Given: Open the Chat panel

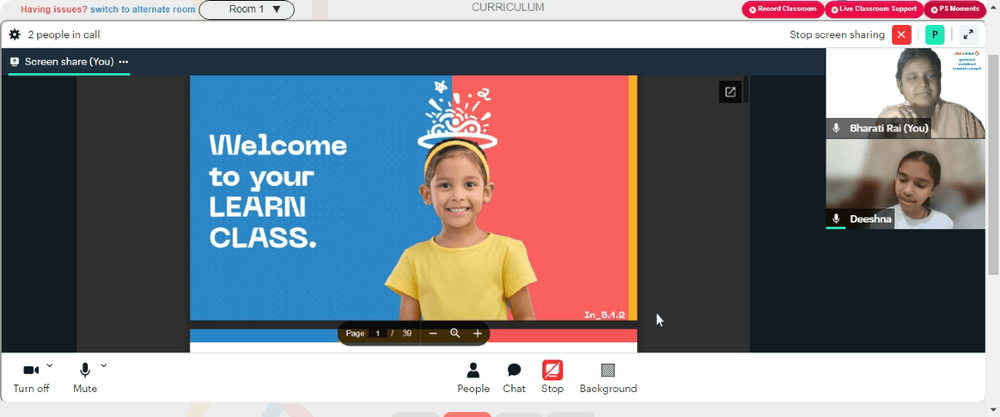Looking at the screenshot, I should click(x=514, y=377).
